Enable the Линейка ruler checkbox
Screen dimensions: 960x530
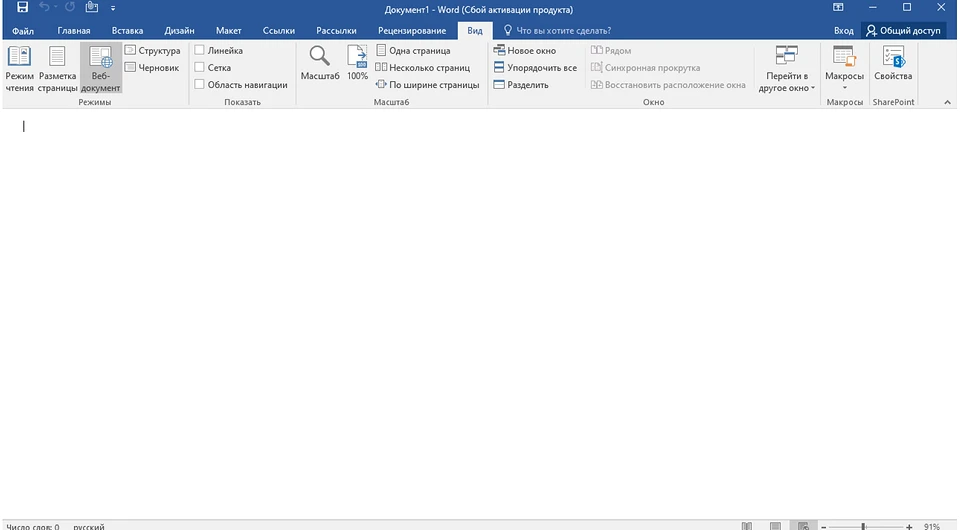[x=200, y=50]
